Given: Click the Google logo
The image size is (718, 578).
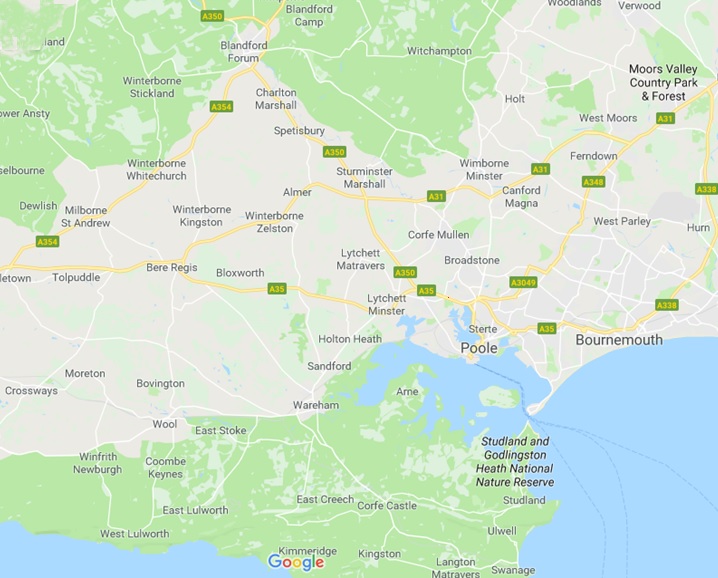Looking at the screenshot, I should click(296, 562).
